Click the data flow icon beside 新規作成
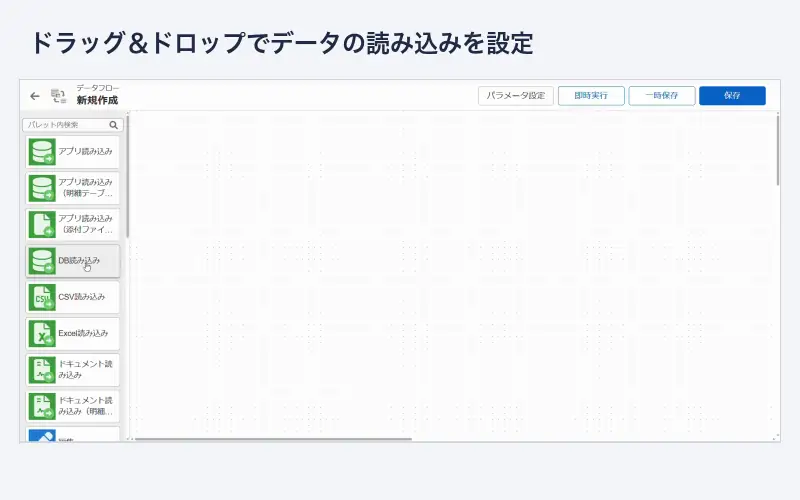The height and width of the screenshot is (500, 800). pyautogui.click(x=58, y=96)
